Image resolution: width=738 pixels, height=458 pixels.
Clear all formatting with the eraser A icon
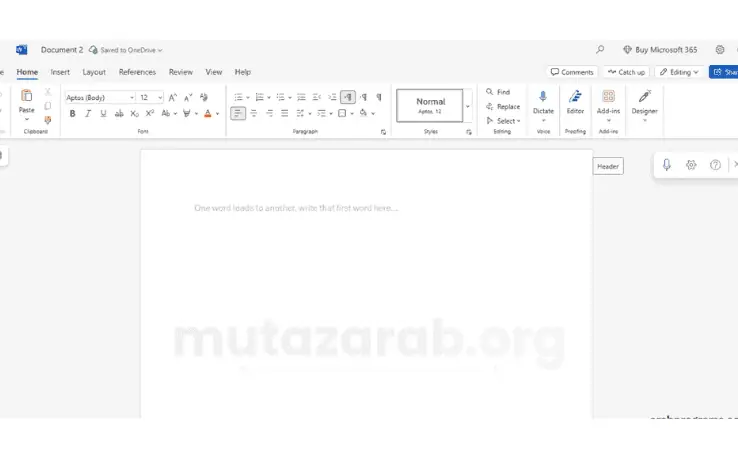tap(203, 97)
